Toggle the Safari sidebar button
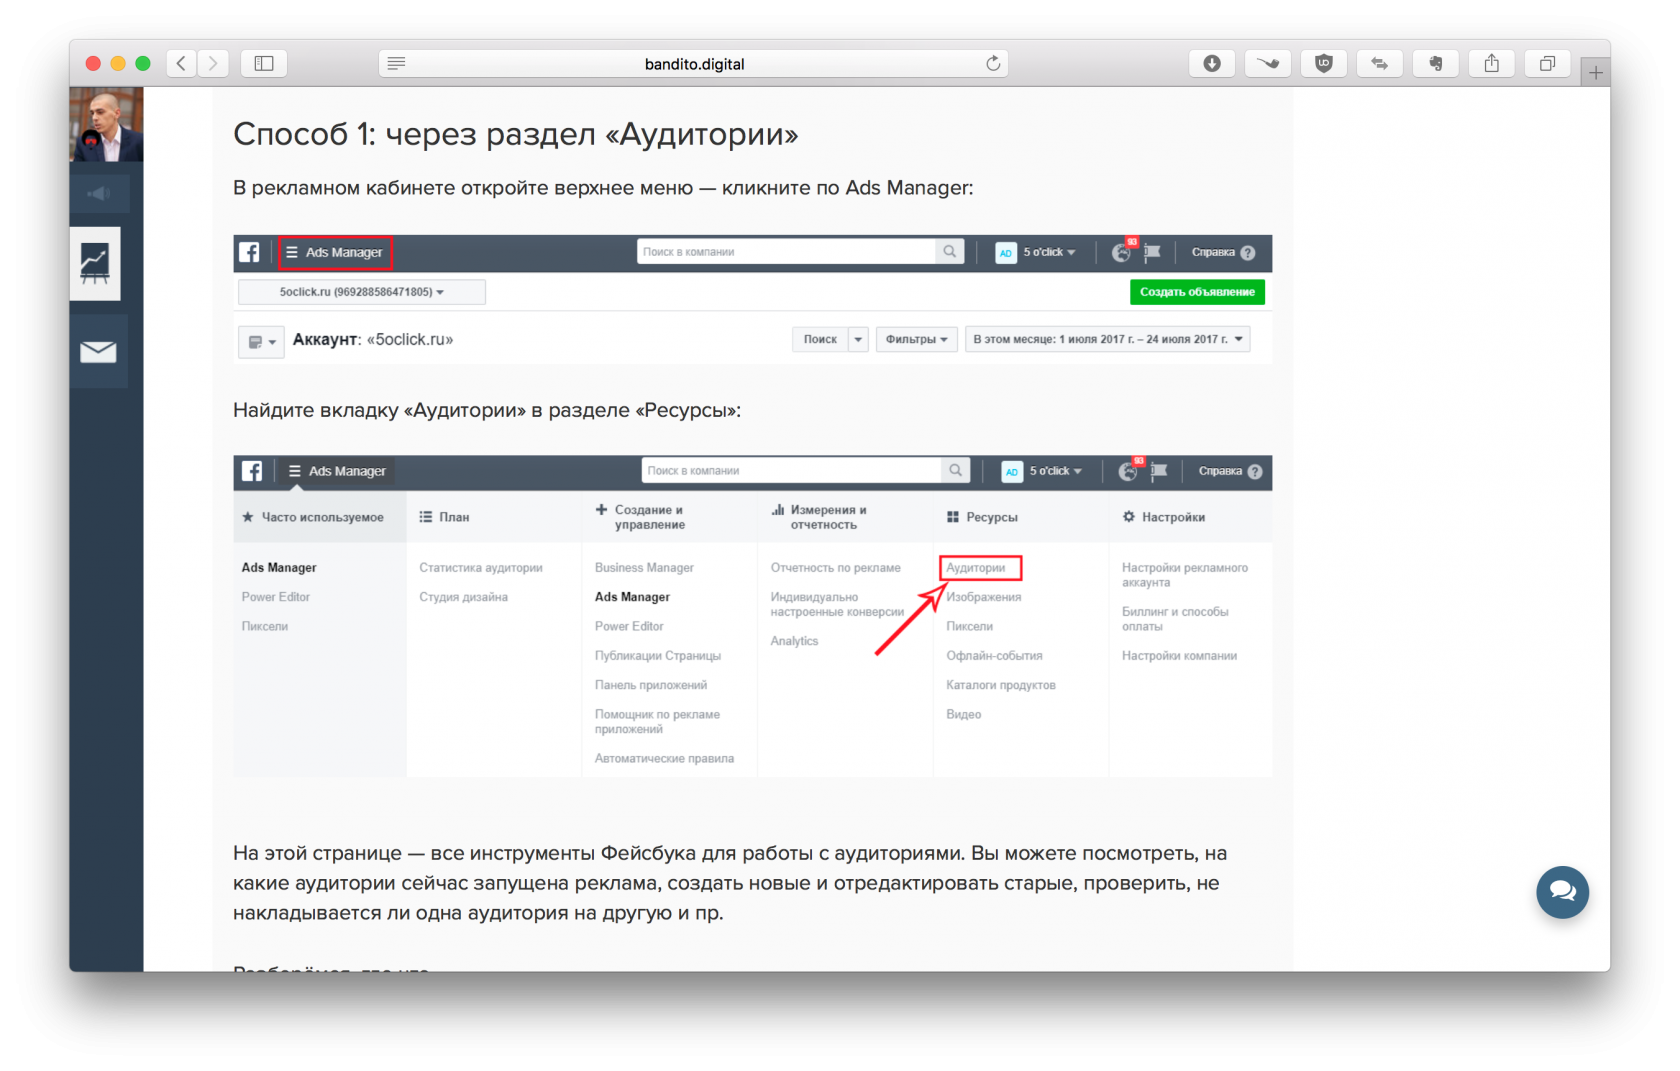The width and height of the screenshot is (1680, 1071). coord(264,63)
